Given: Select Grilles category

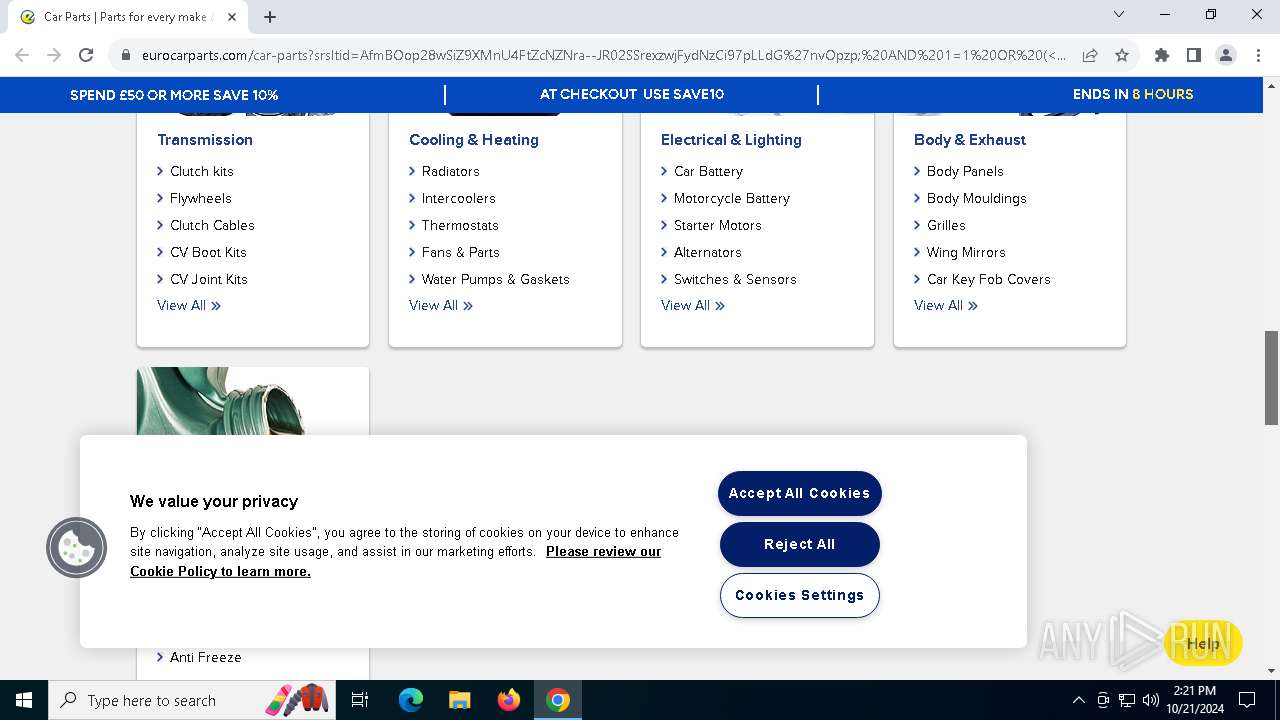Looking at the screenshot, I should coord(946,225).
